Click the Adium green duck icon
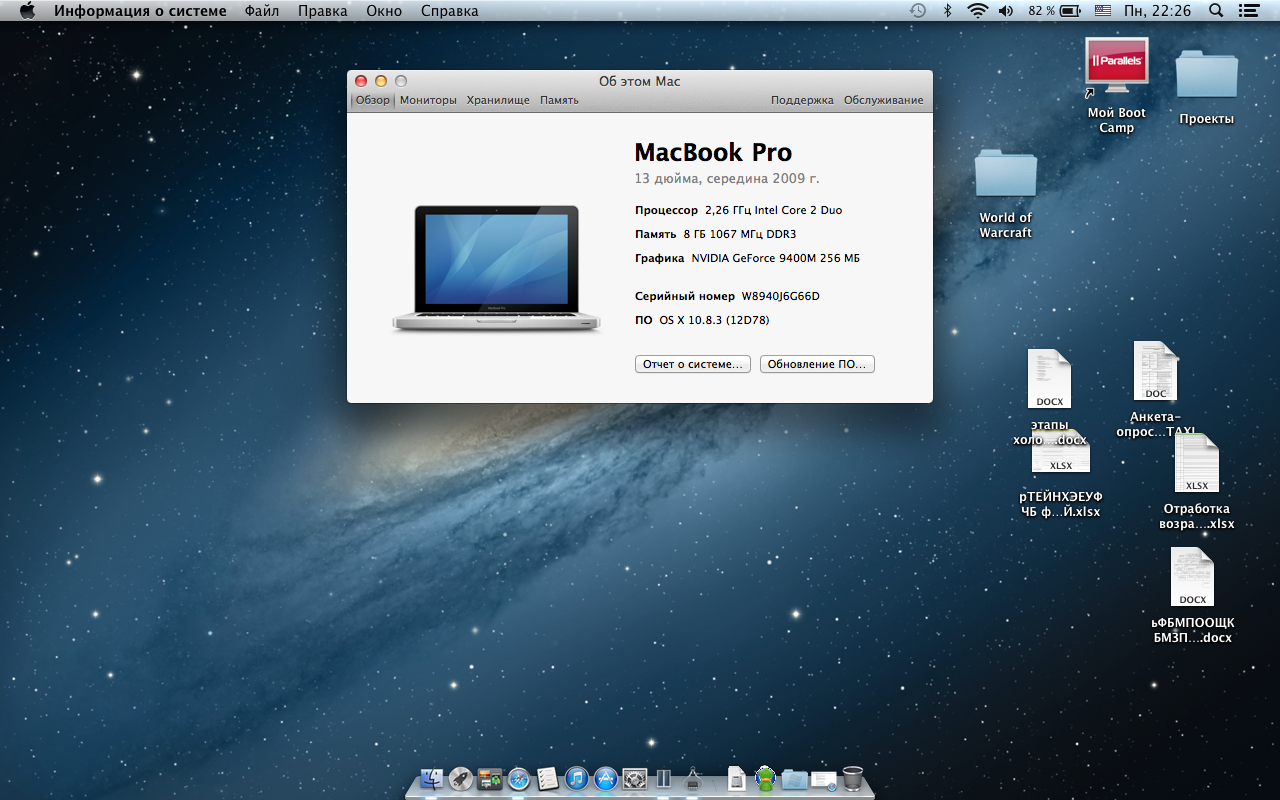1280x800 pixels. coord(765,778)
